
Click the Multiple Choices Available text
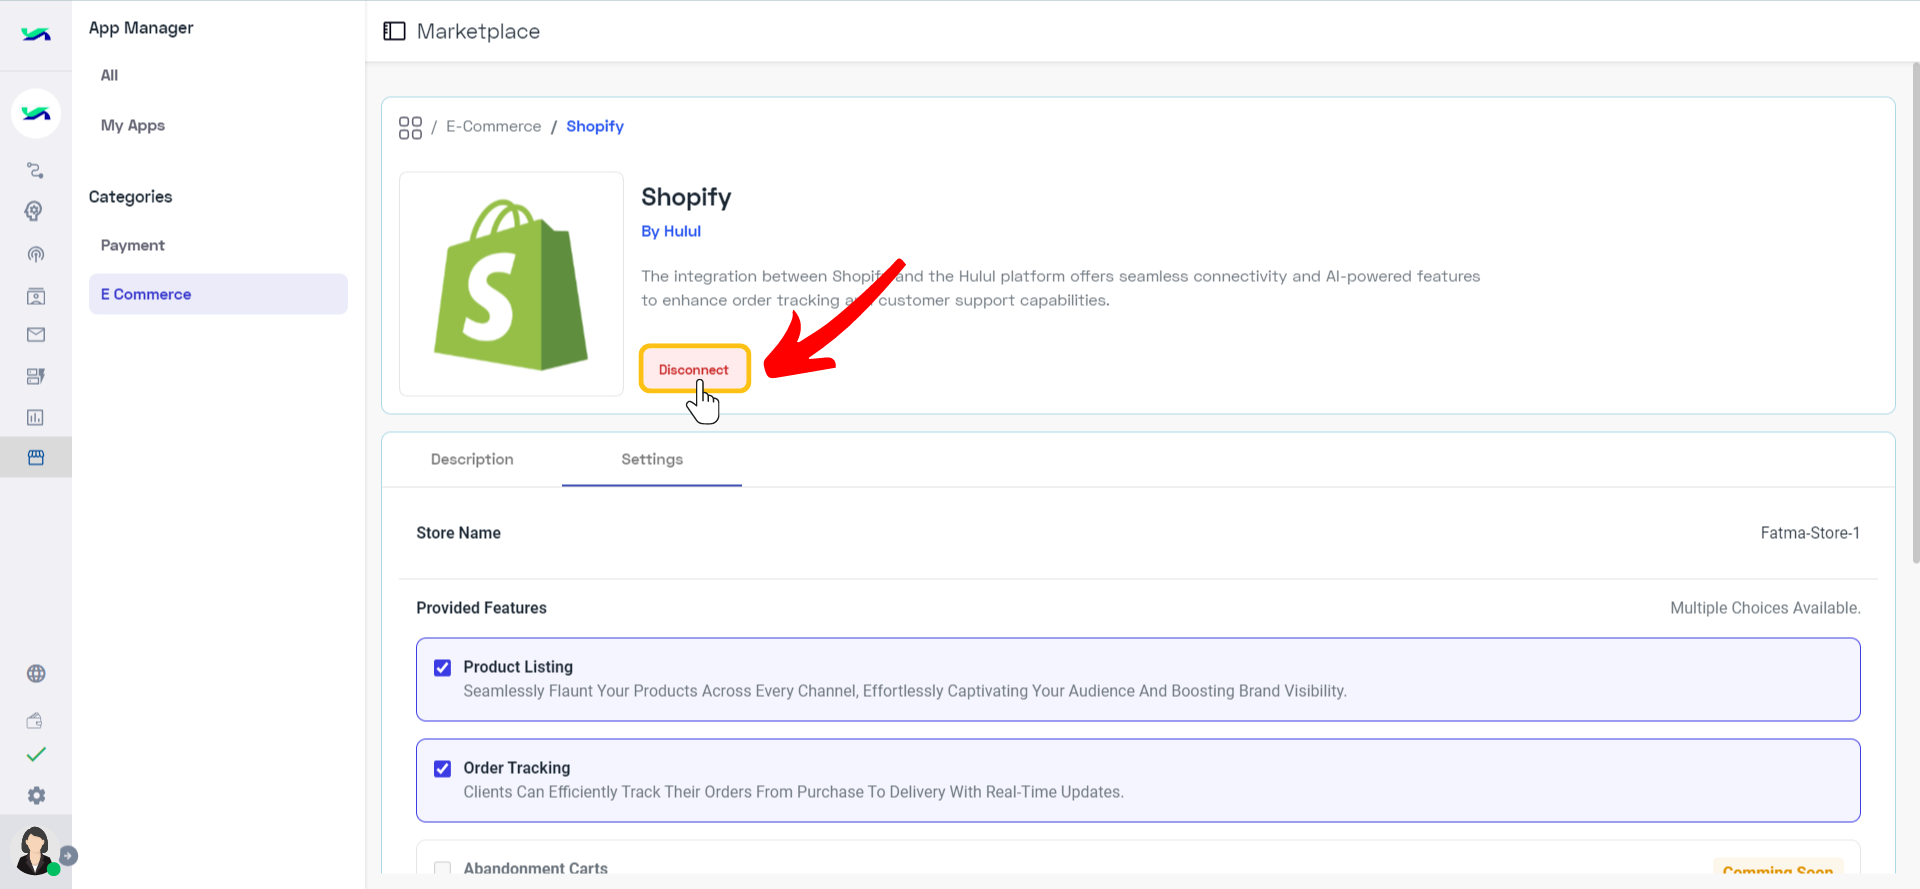point(1765,608)
